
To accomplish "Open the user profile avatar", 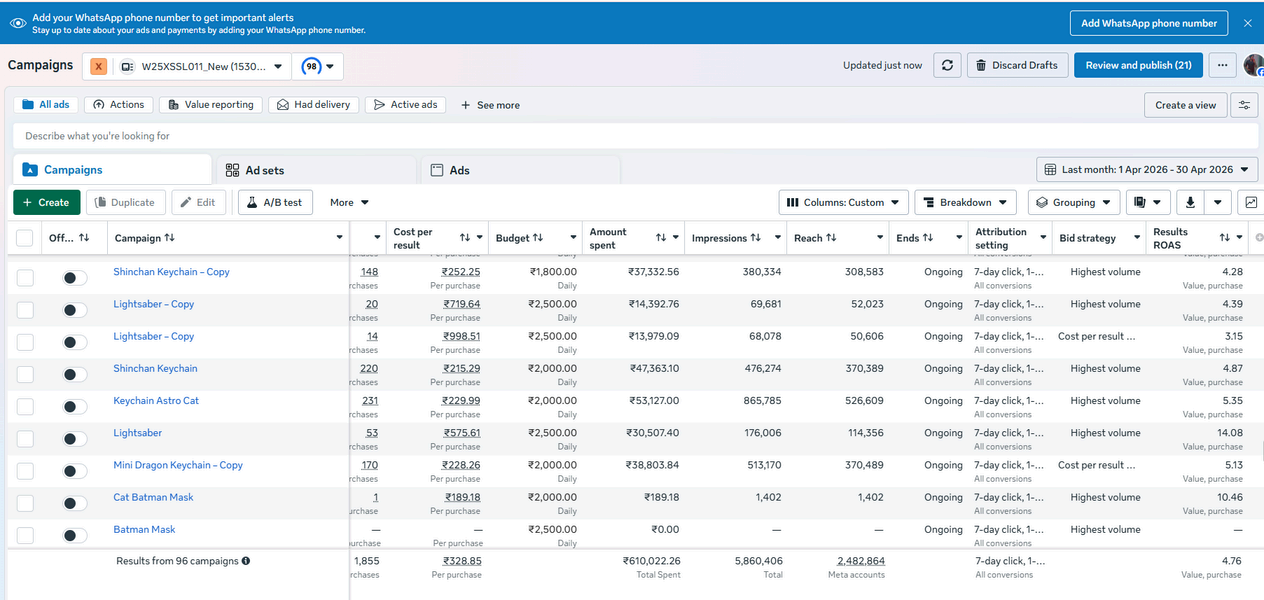I will (1254, 65).
